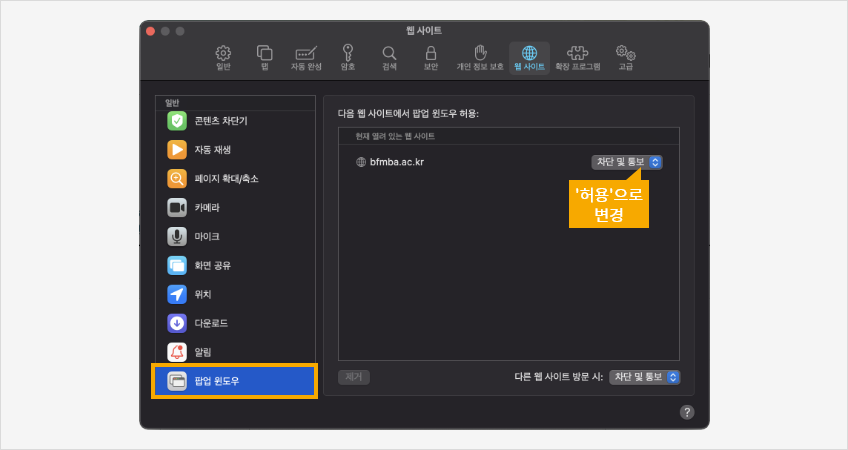Select the Search (검색) magnifier icon
This screenshot has width=848, height=450.
(388, 58)
